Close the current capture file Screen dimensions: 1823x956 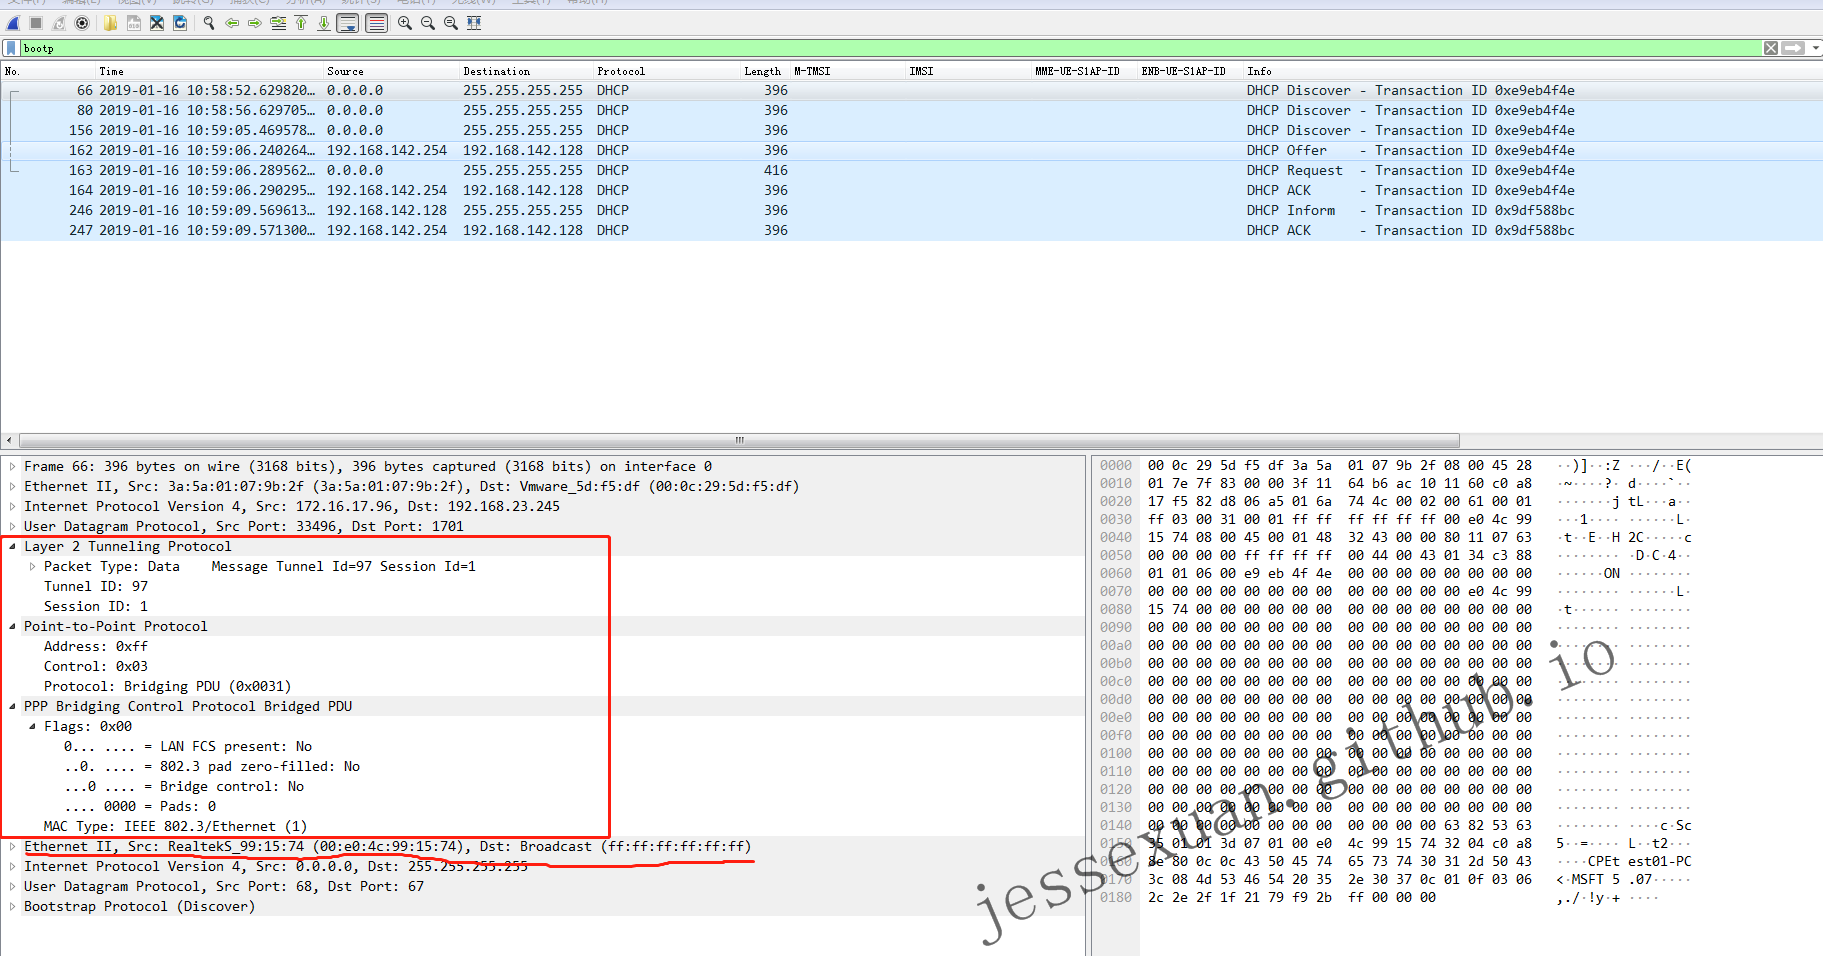click(x=157, y=23)
